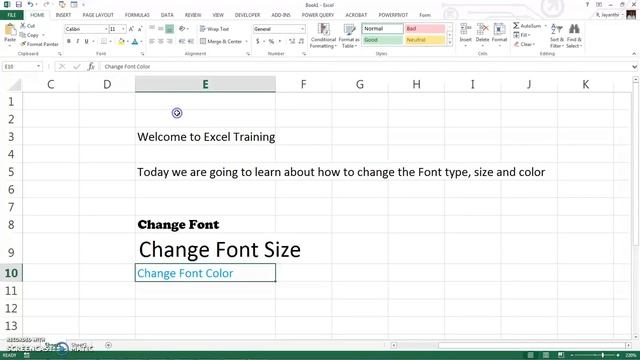This screenshot has width=640, height=360.
Task: Click the Name Box showing E10
Action: coord(21,66)
